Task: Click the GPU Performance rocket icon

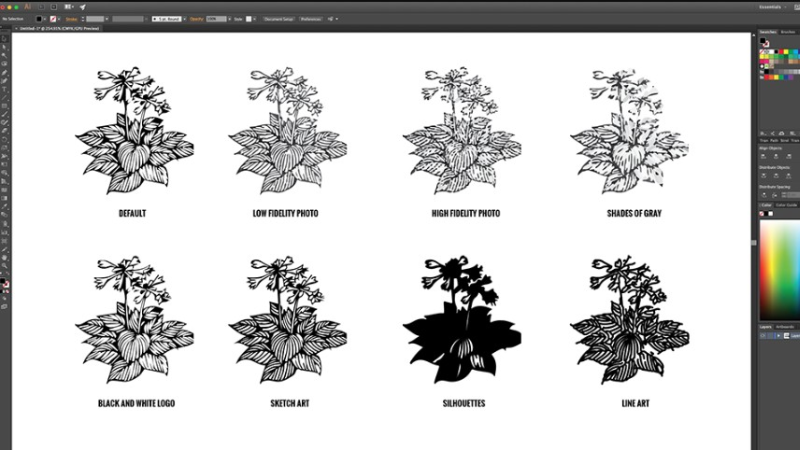Action: click(x=83, y=6)
